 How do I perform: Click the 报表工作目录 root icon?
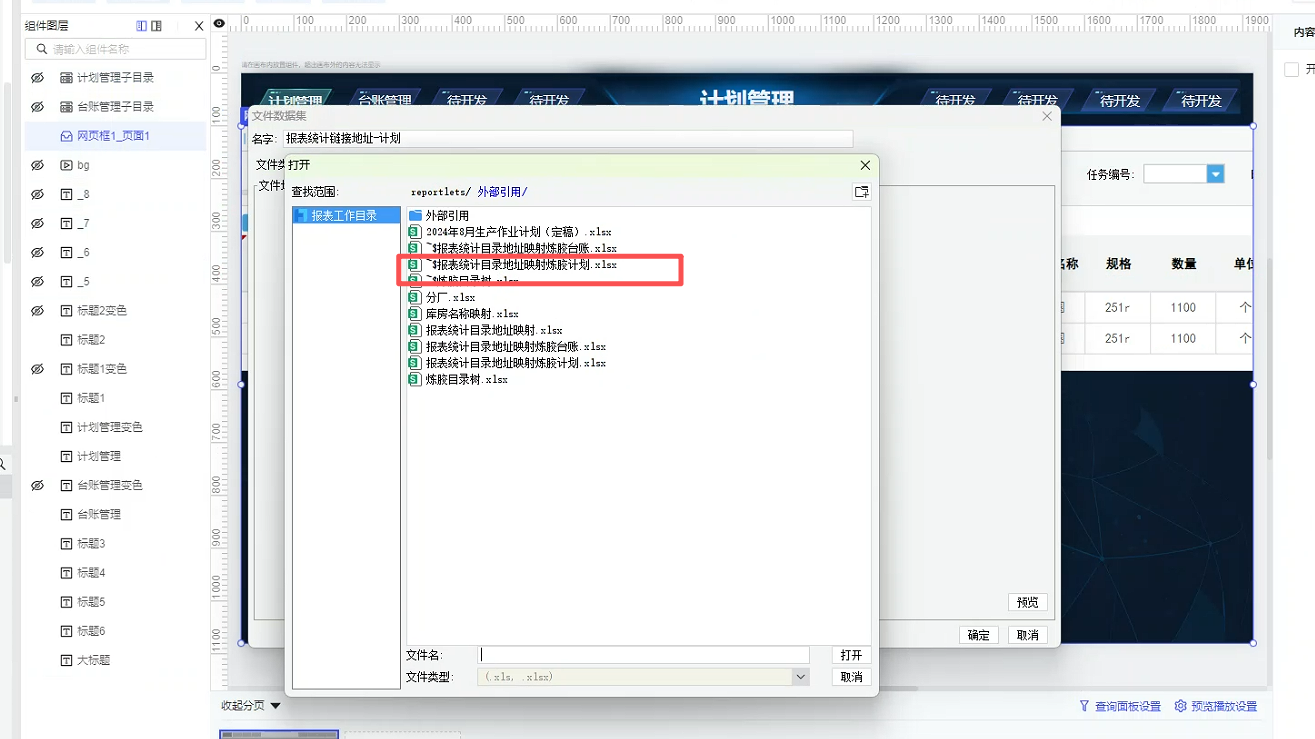click(301, 216)
